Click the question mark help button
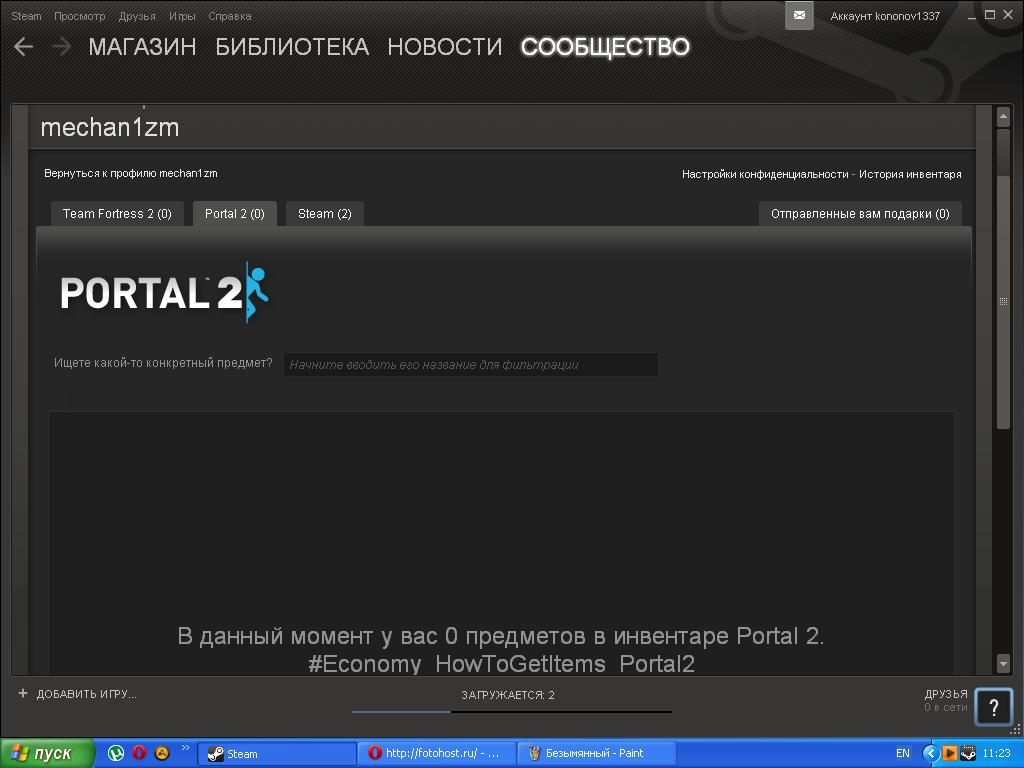This screenshot has height=768, width=1024. tap(993, 708)
